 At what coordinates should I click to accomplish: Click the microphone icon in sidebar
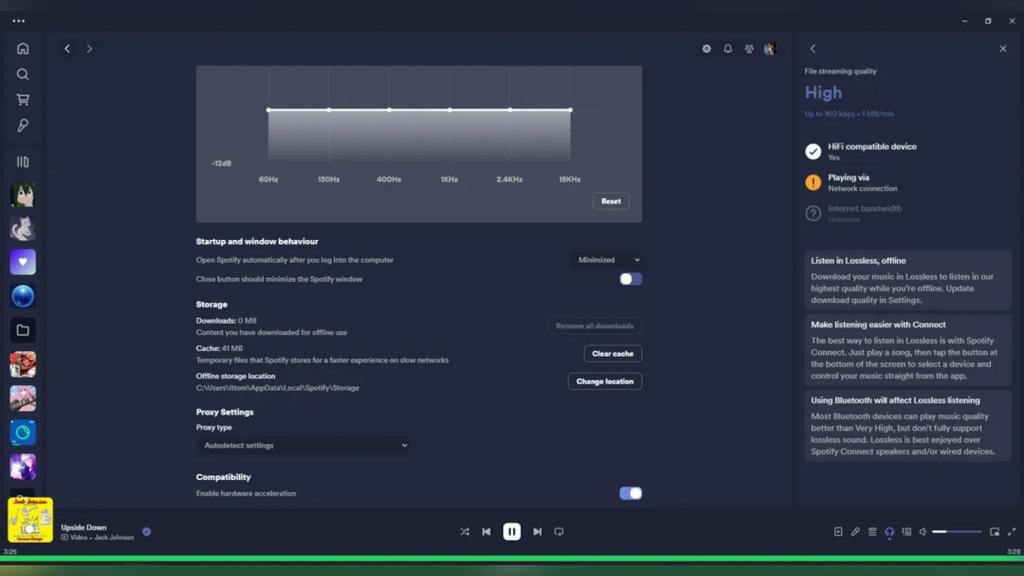coord(23,125)
